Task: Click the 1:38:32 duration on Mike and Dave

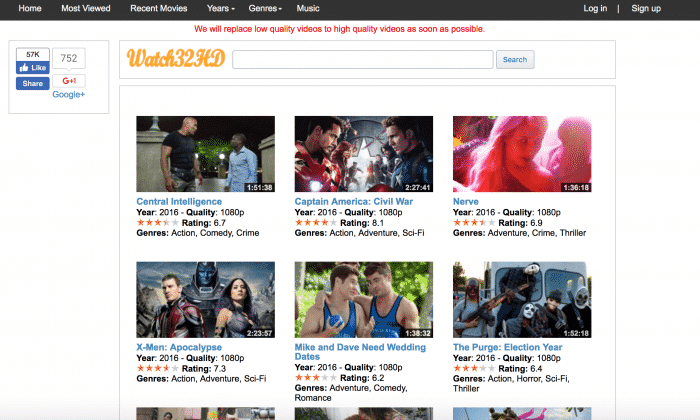Action: point(418,333)
